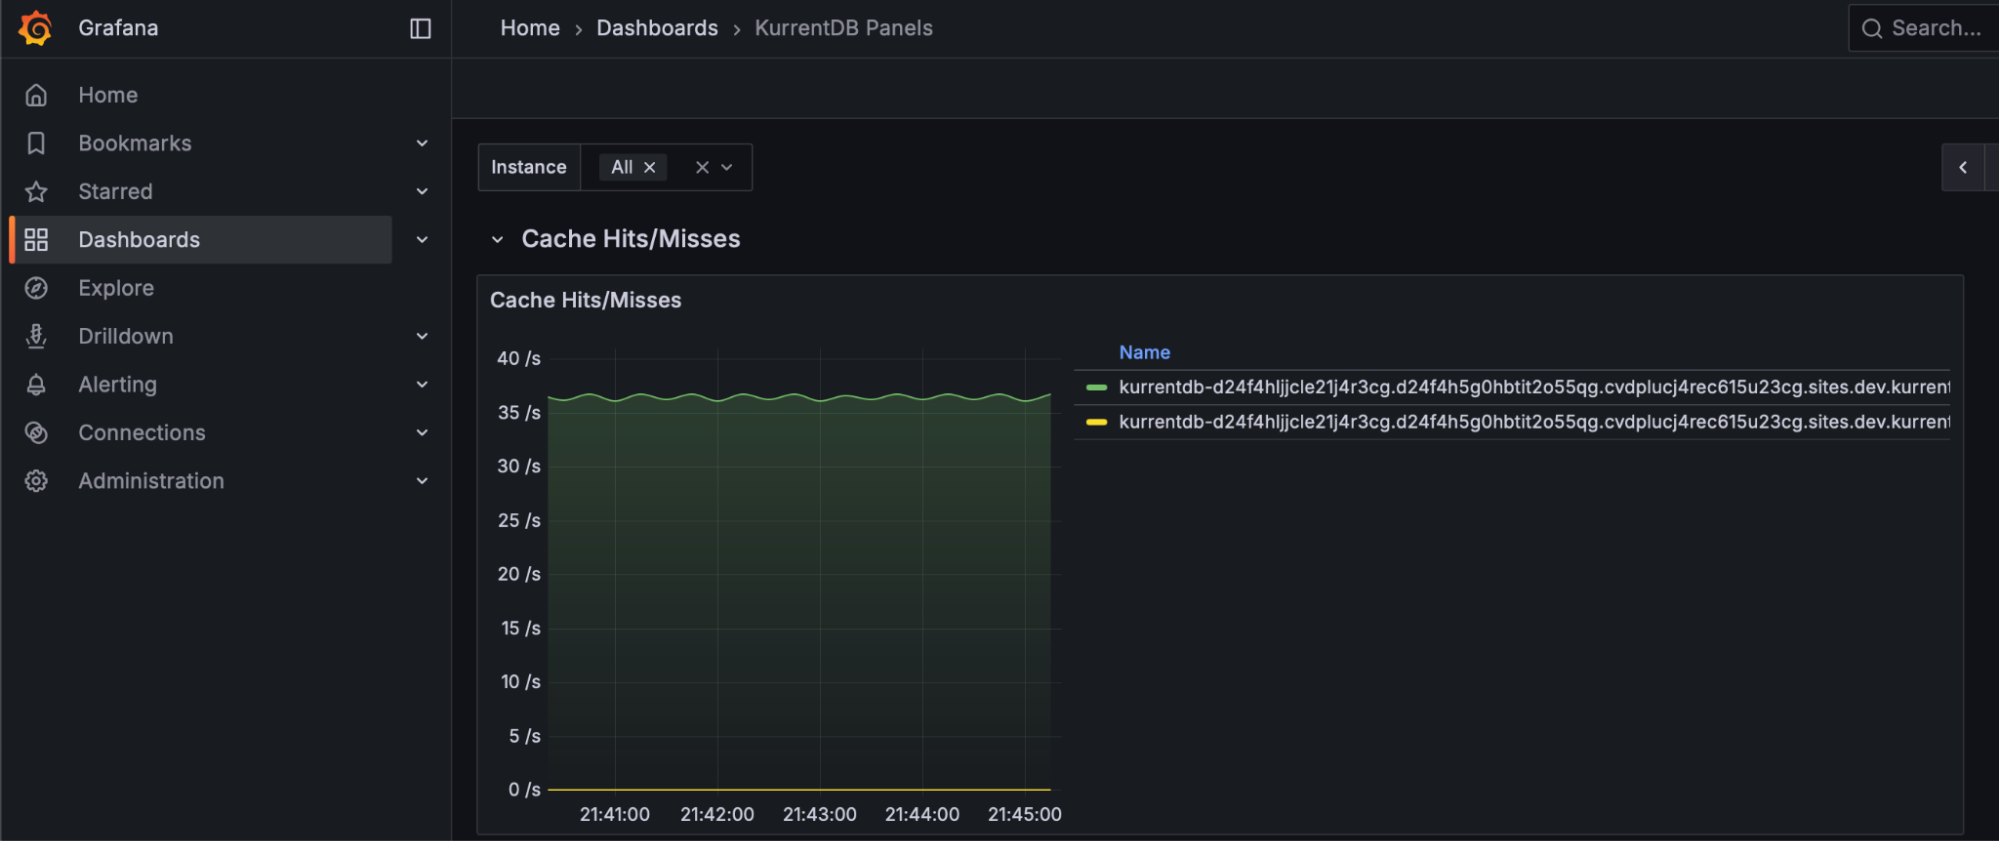This screenshot has height=842, width=1999.
Task: Click the Bookmarks icon in sidebar
Action: tap(36, 143)
